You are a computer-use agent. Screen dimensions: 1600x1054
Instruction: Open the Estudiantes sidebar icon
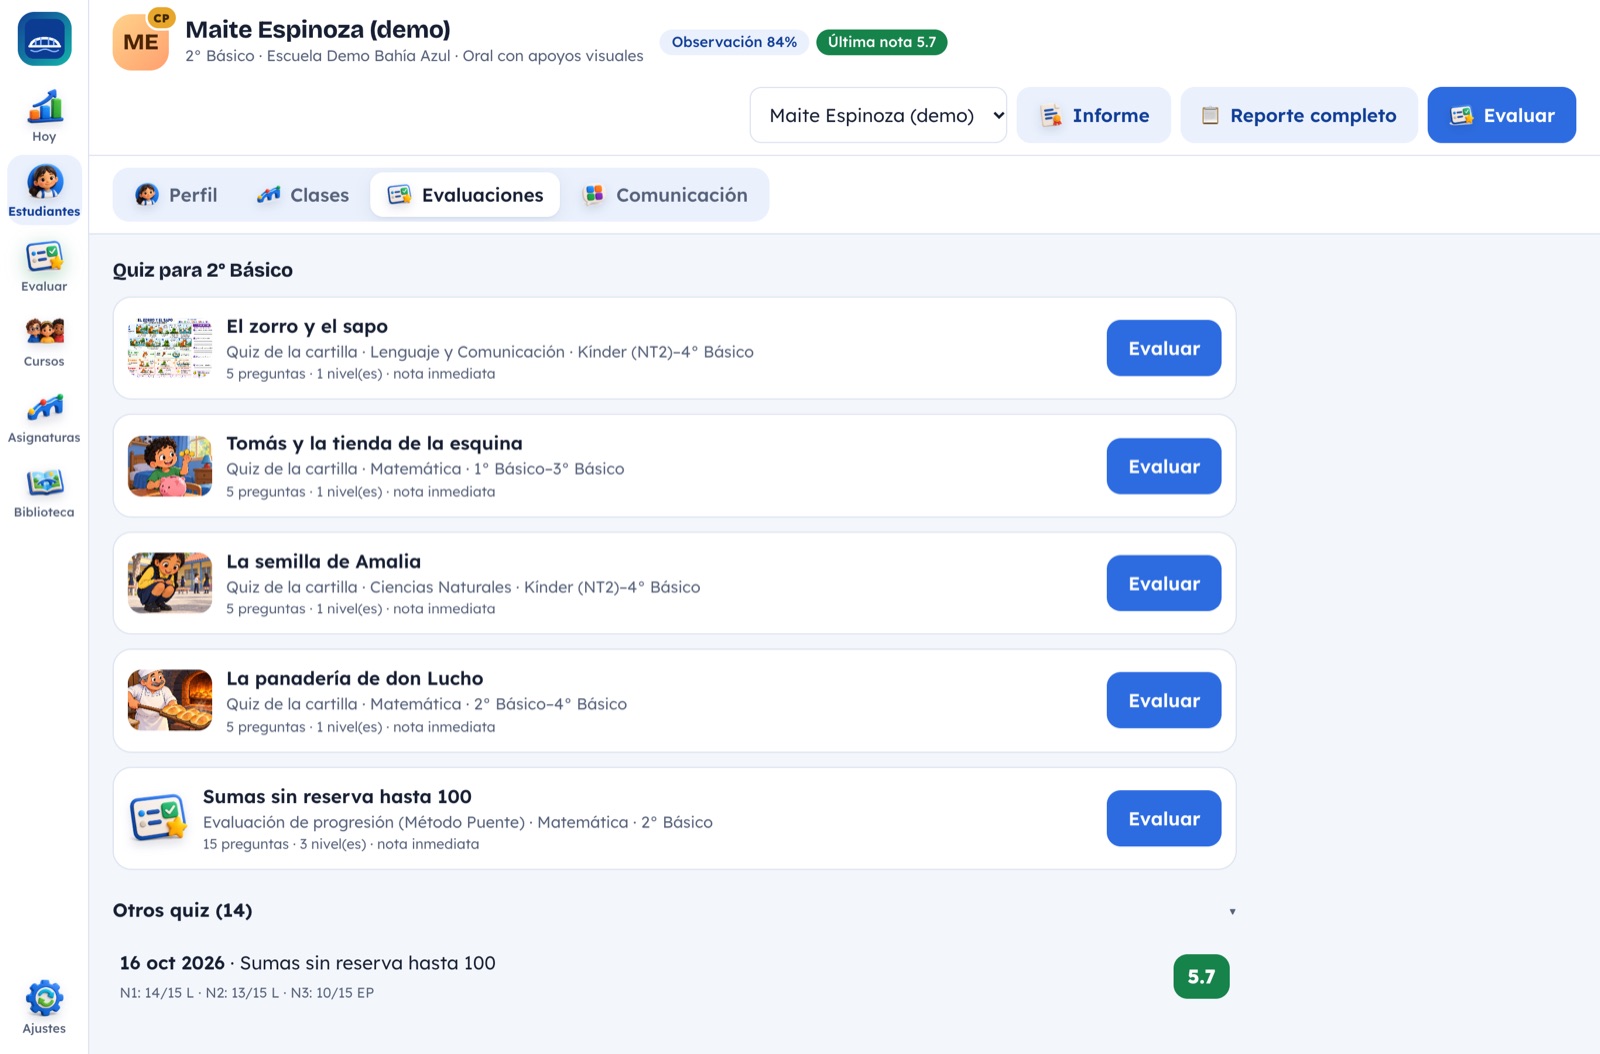pos(44,189)
